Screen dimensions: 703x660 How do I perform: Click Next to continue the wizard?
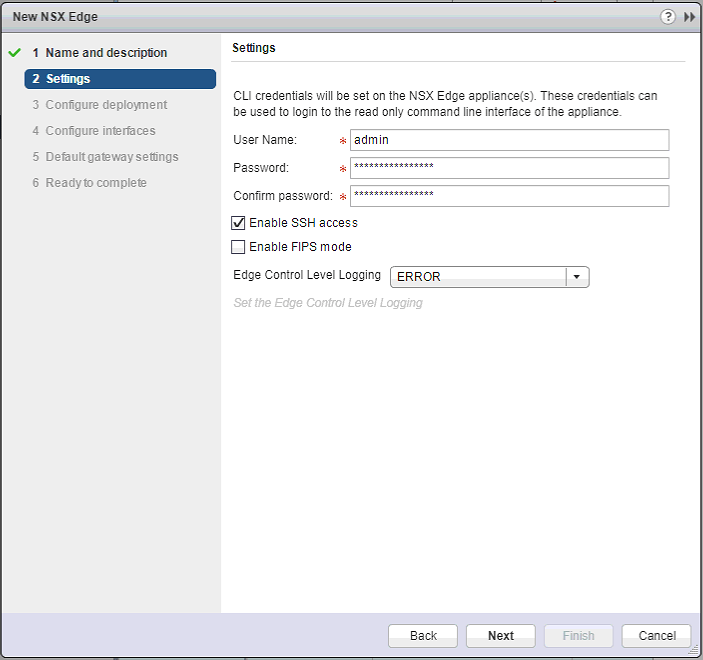point(501,636)
